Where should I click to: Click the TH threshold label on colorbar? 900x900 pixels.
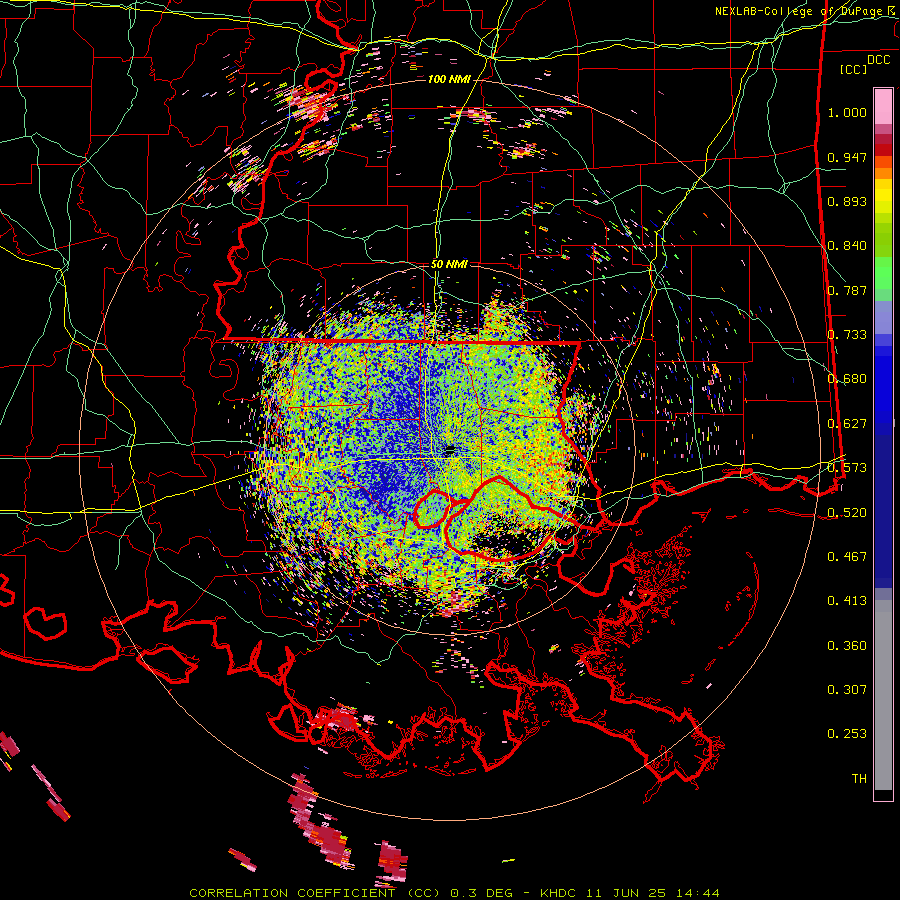pos(859,778)
